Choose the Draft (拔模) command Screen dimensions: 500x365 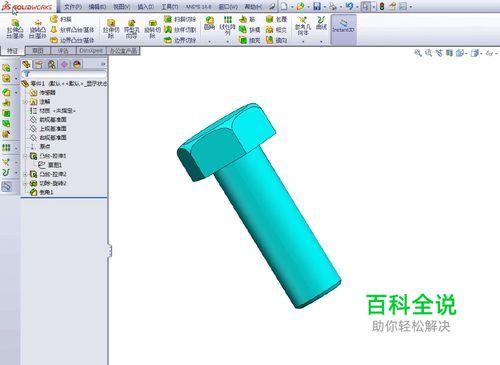(x=250, y=30)
